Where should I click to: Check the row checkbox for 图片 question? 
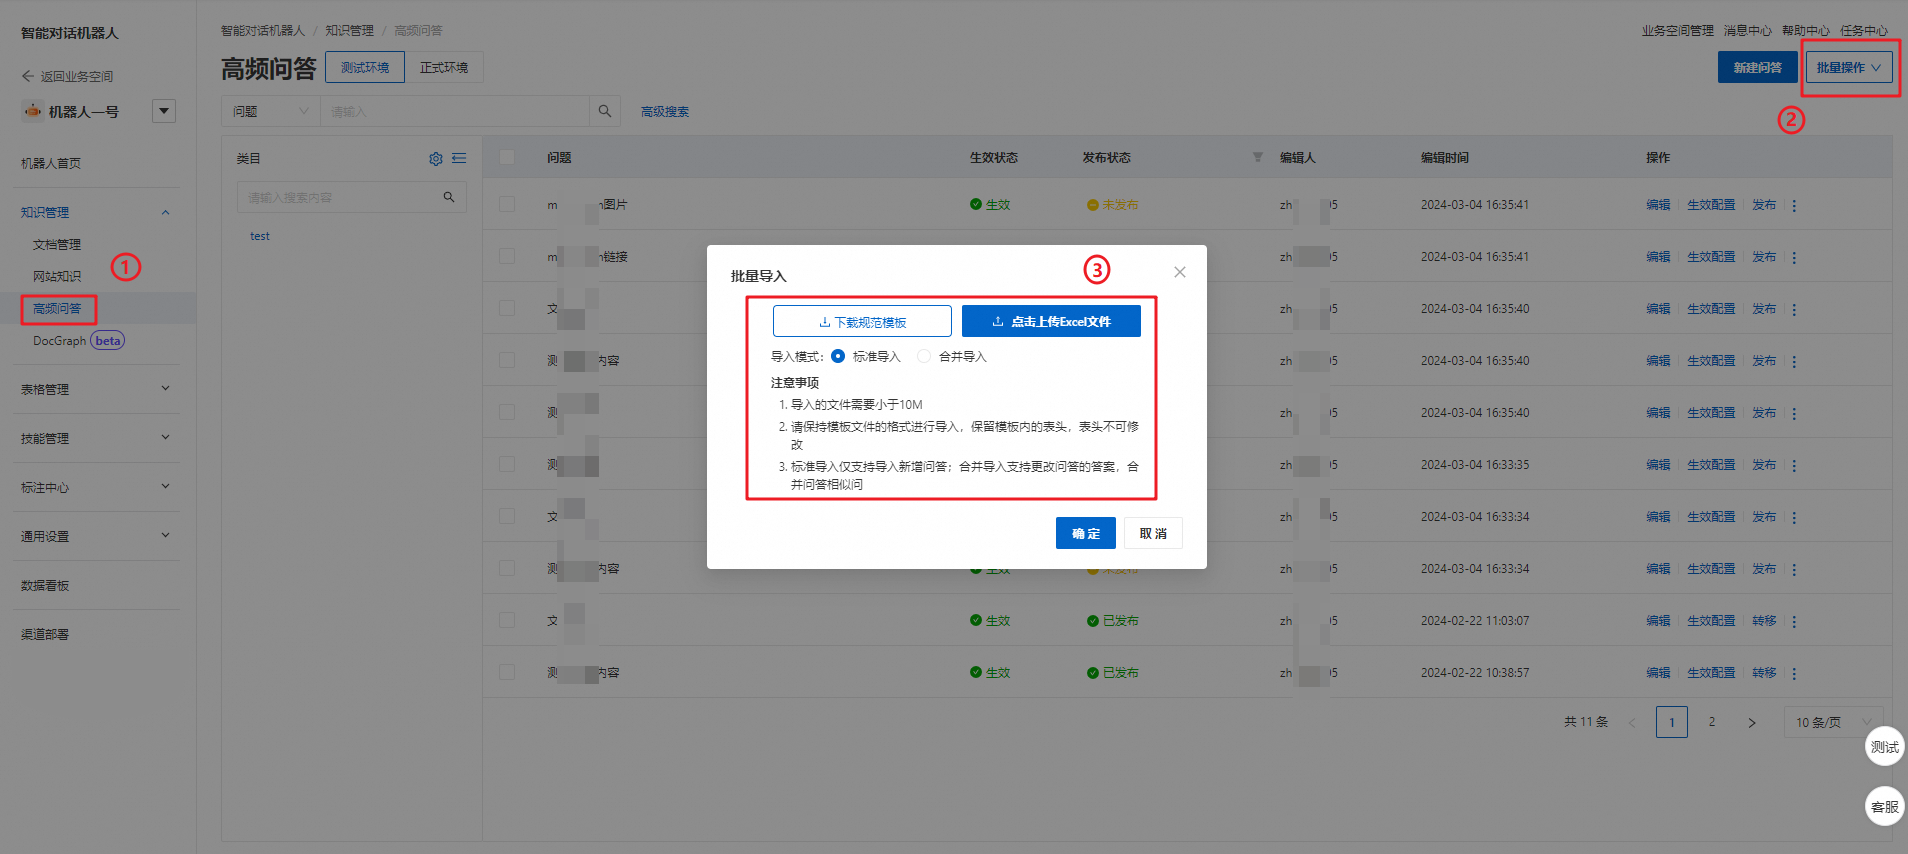click(x=507, y=204)
